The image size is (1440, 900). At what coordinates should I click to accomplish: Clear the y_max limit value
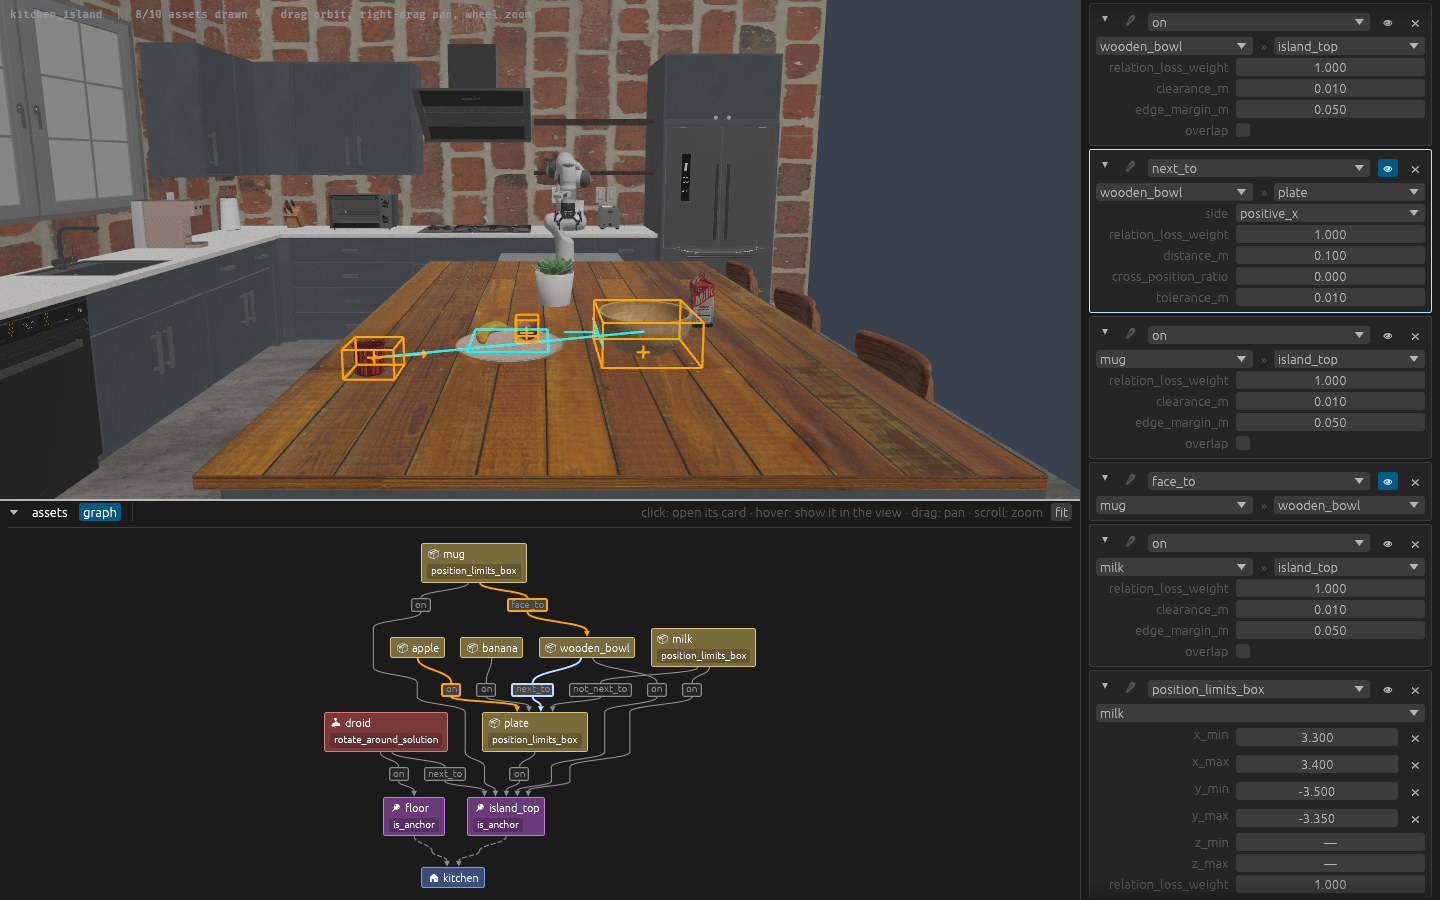(x=1415, y=819)
